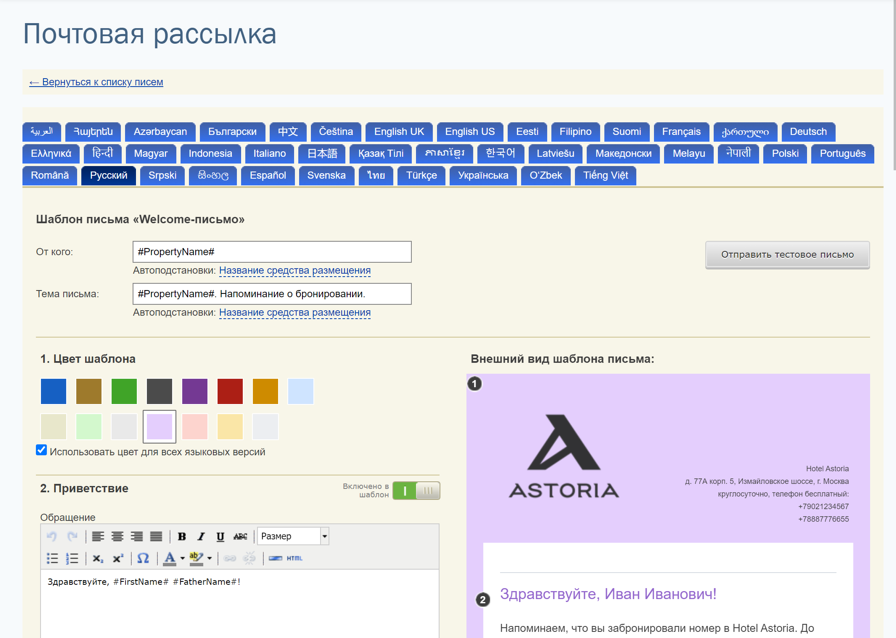This screenshot has width=896, height=638.
Task: Focus the Тема письма input field
Action: (x=272, y=294)
